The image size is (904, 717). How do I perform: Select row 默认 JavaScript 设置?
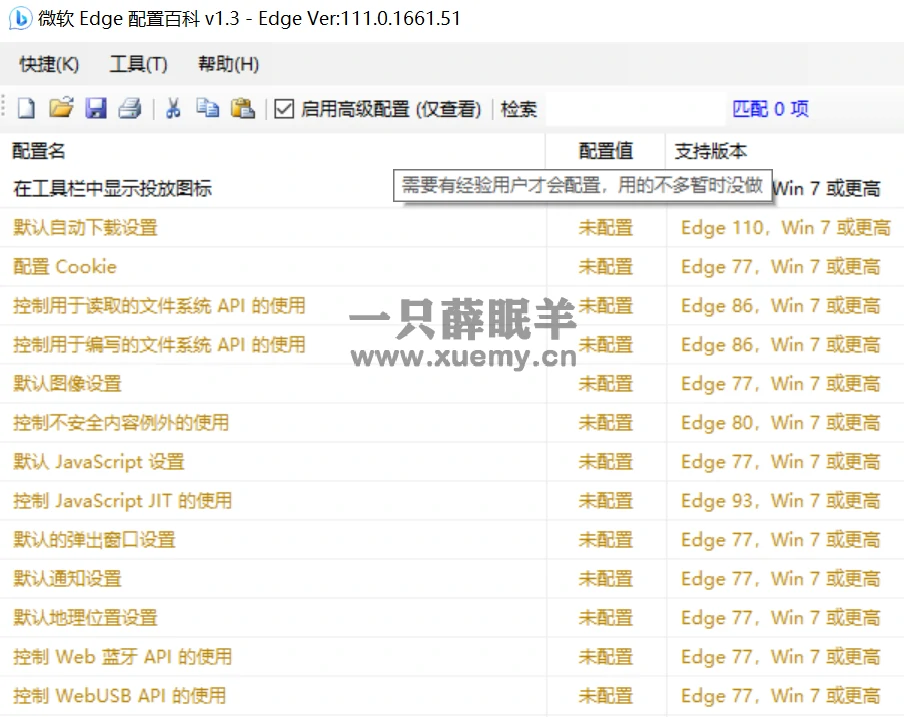pyautogui.click(x=452, y=462)
